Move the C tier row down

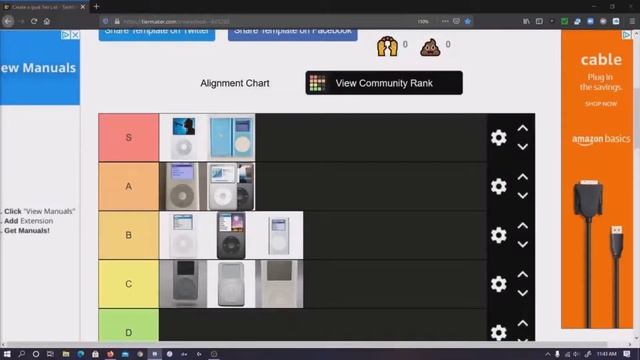pyautogui.click(x=522, y=293)
